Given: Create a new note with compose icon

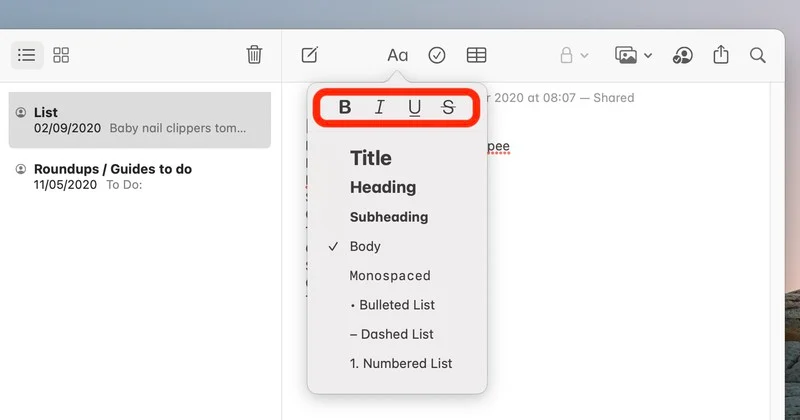Looking at the screenshot, I should (x=310, y=55).
